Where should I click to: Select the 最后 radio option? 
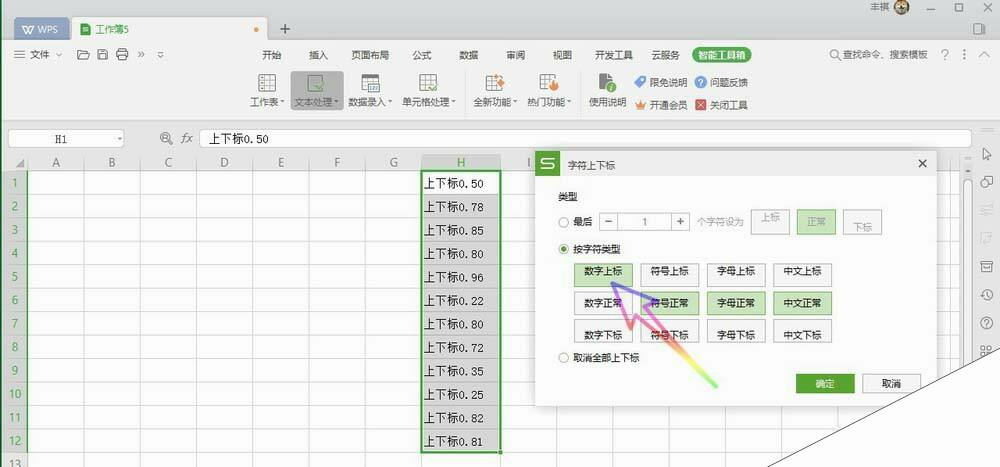(564, 222)
